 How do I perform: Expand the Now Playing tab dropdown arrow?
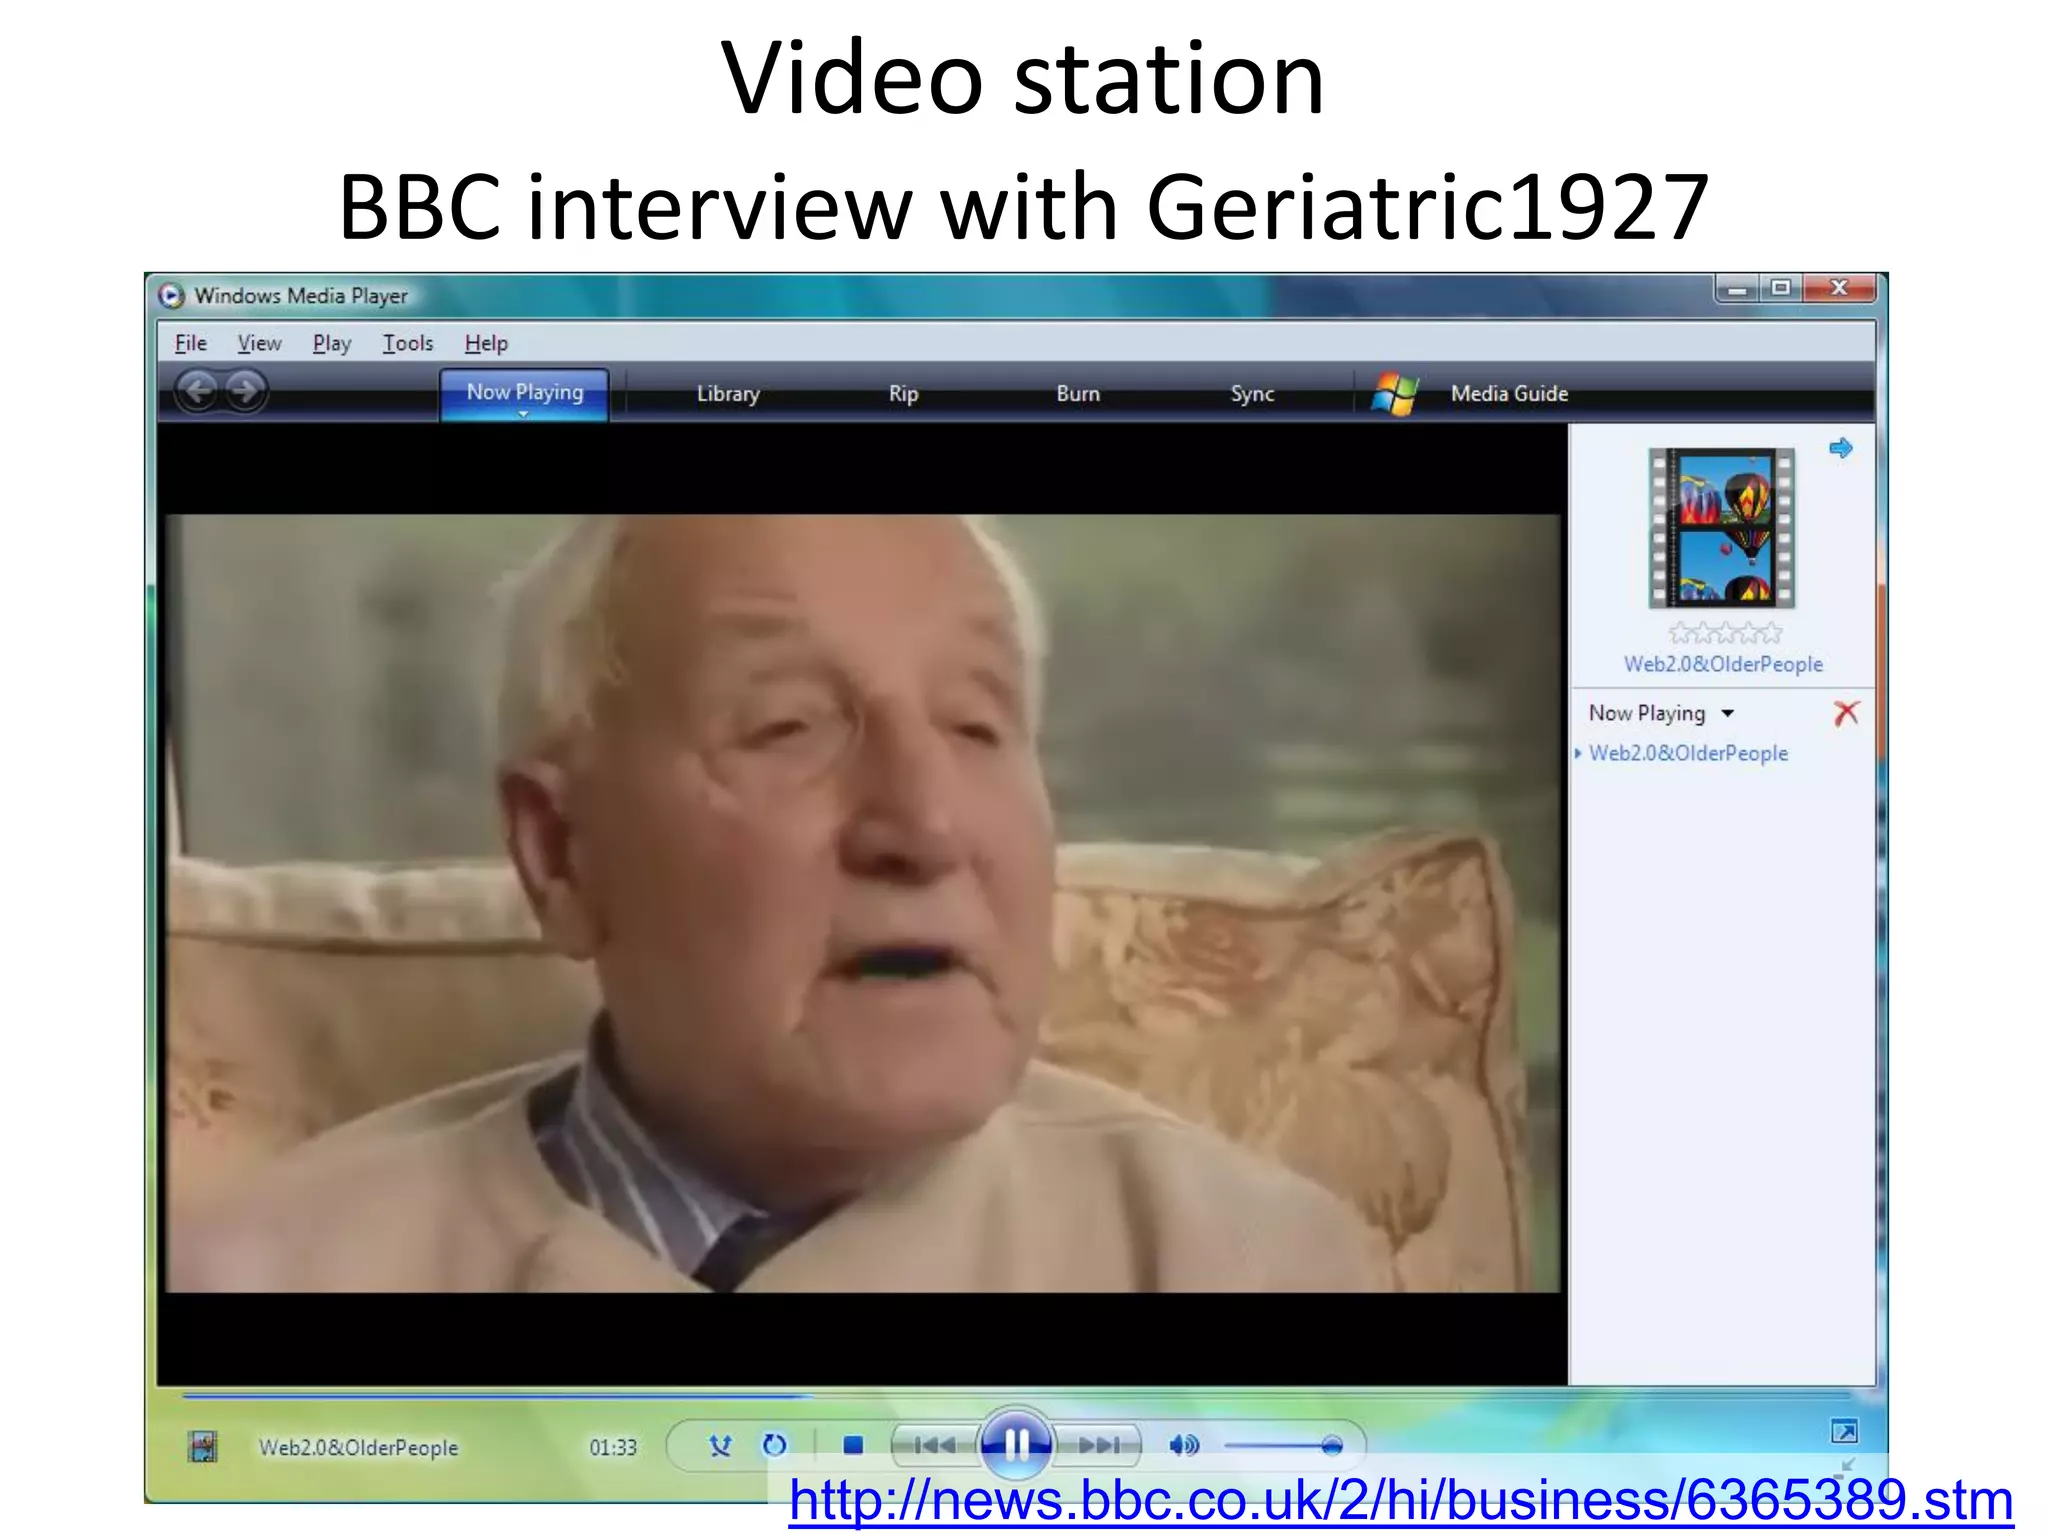[523, 414]
